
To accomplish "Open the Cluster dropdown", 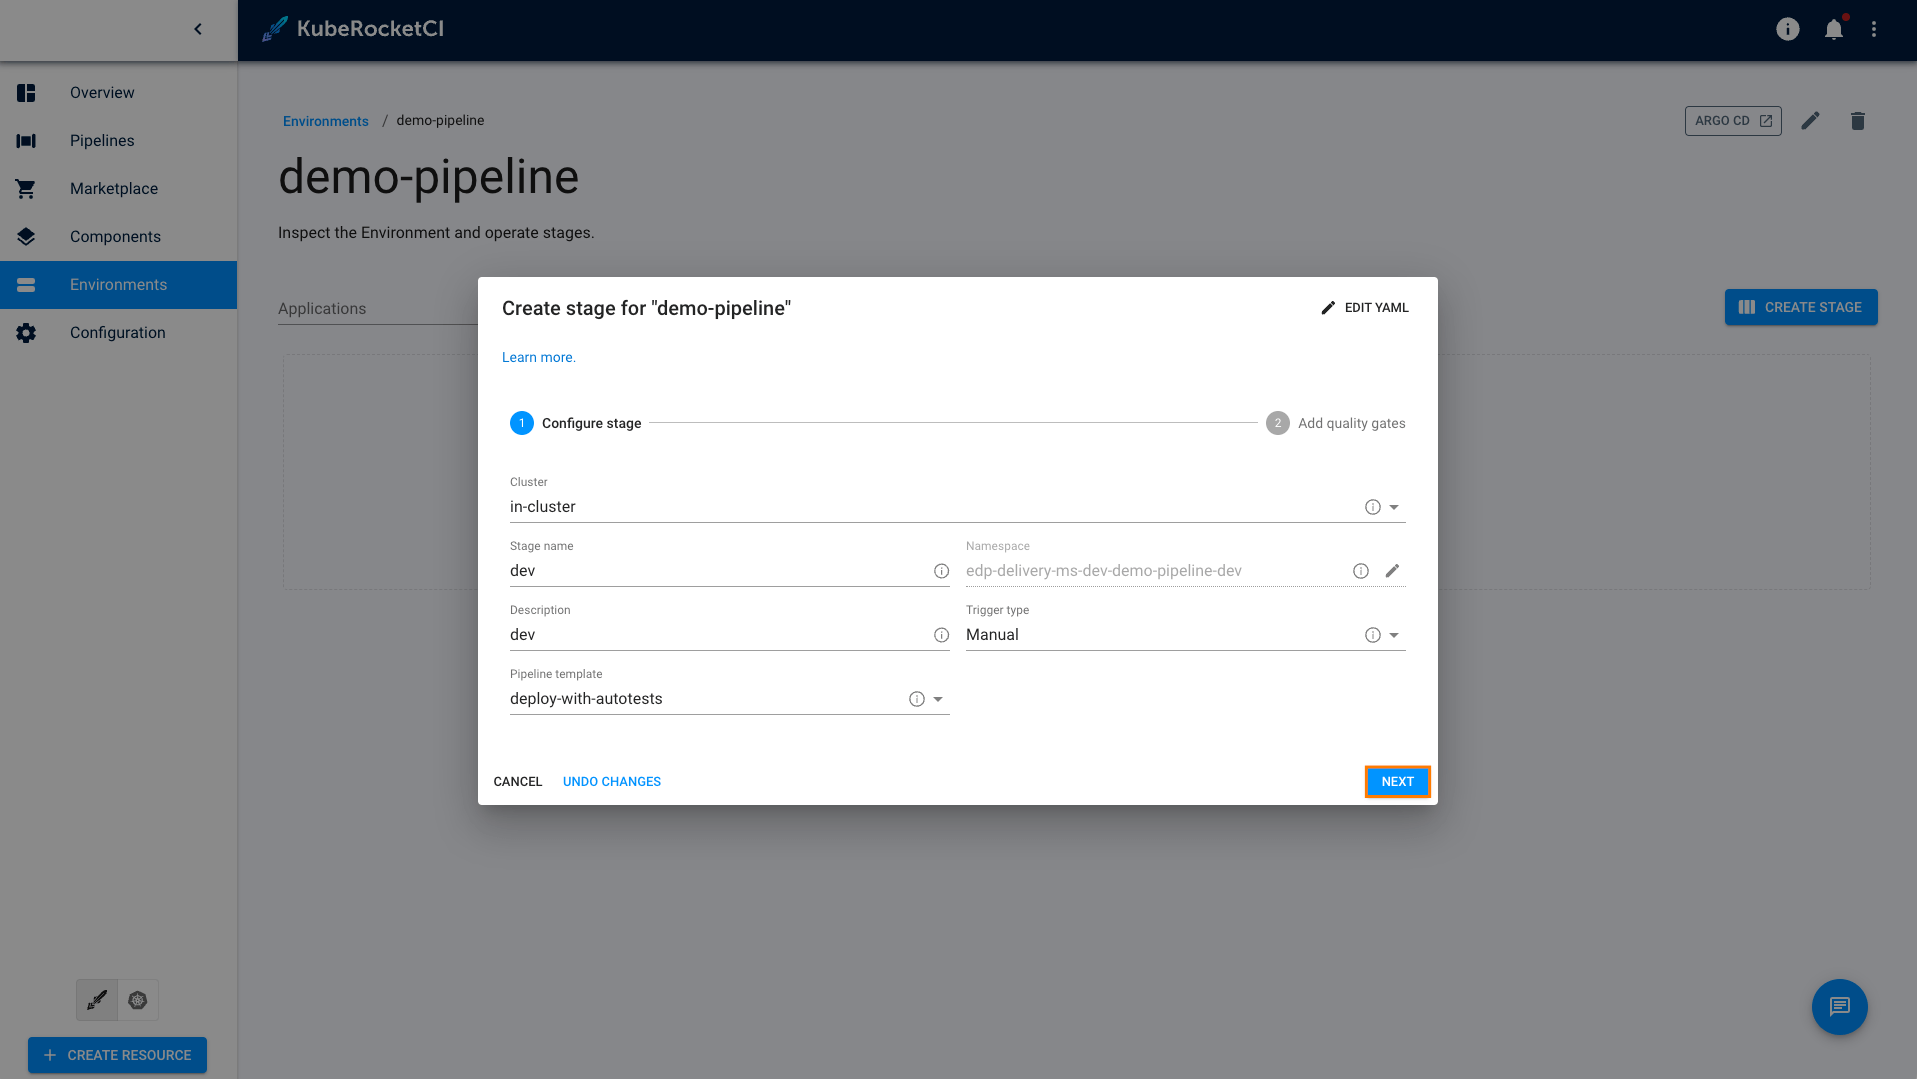I will [1395, 507].
